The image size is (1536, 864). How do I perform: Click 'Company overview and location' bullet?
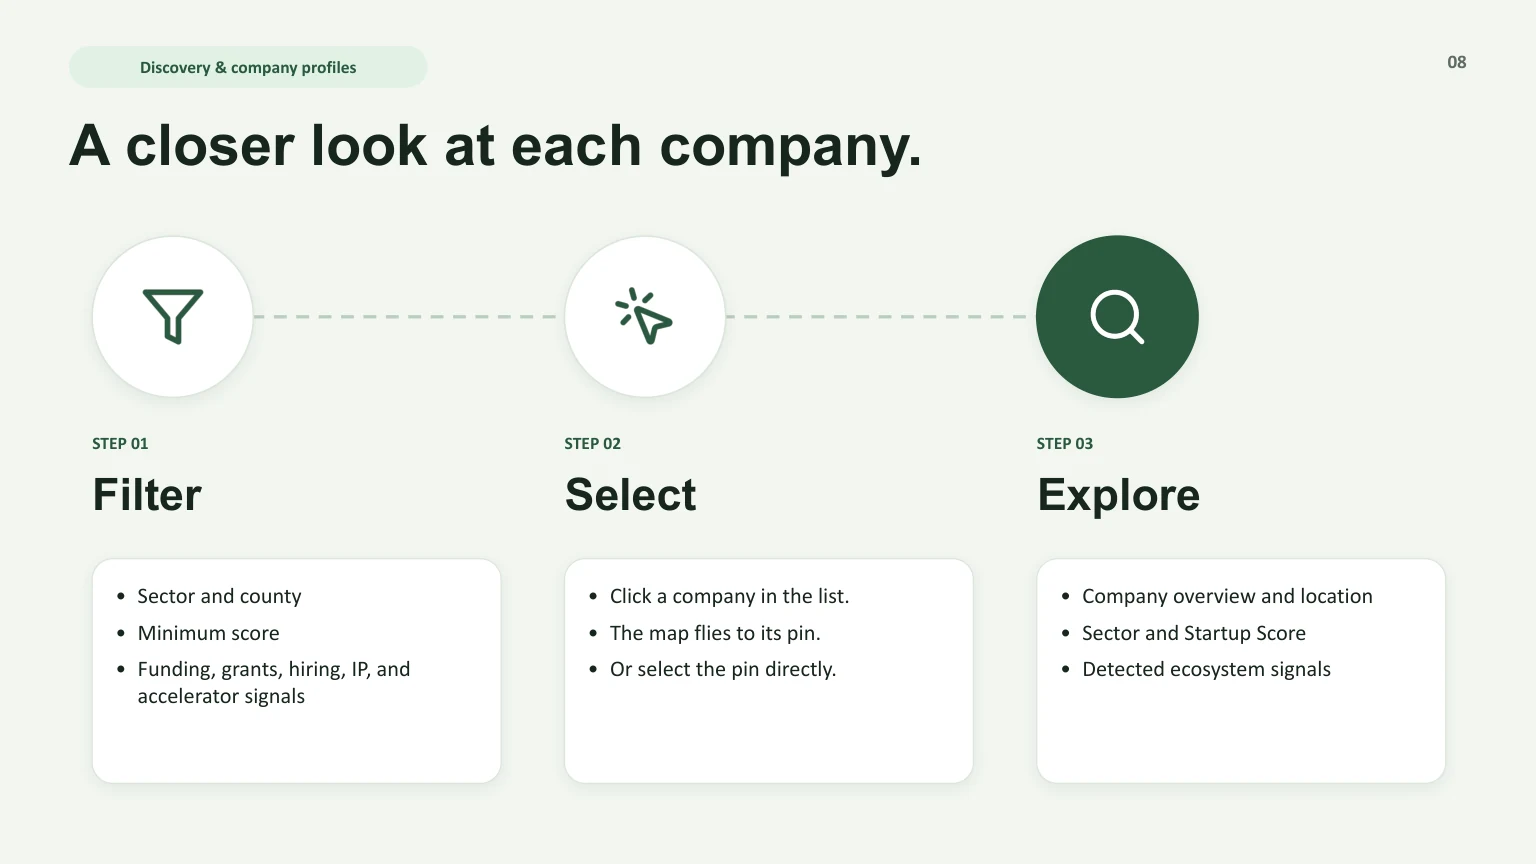point(1227,596)
